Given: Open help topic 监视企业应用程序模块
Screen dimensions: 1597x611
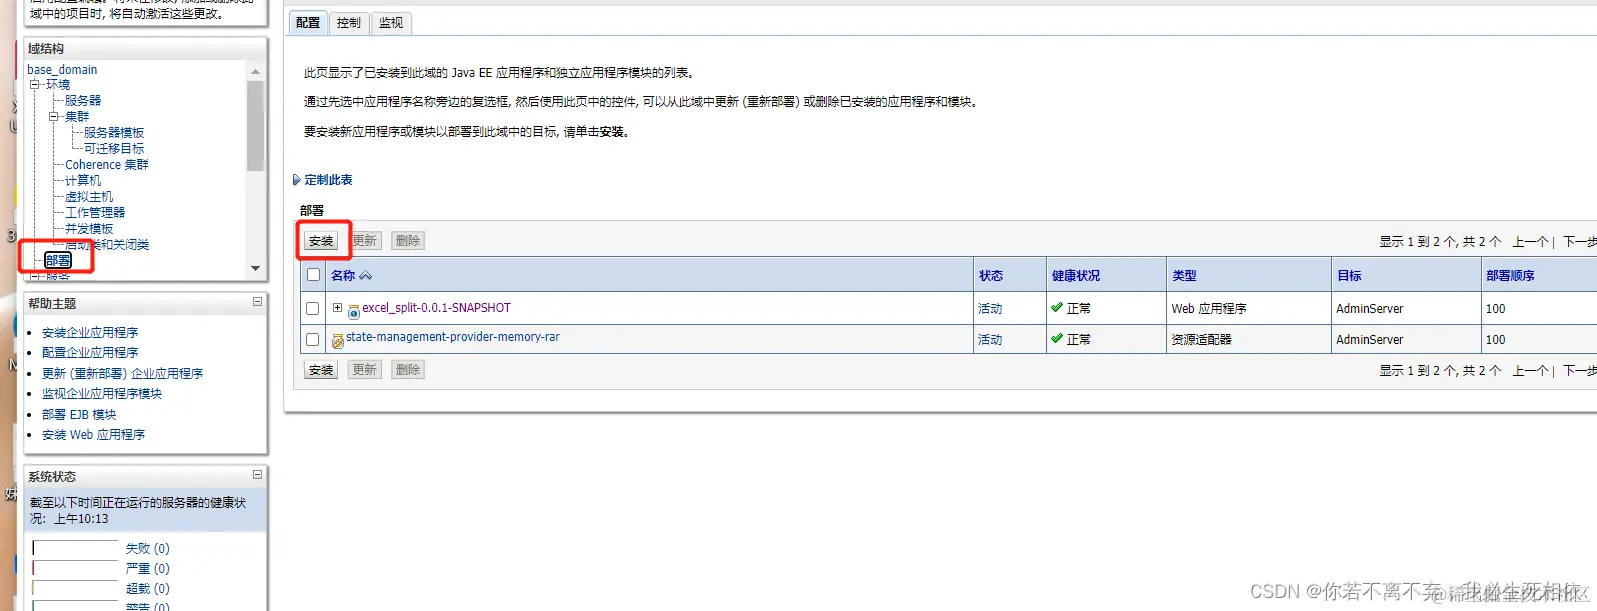Looking at the screenshot, I should click(x=102, y=394).
